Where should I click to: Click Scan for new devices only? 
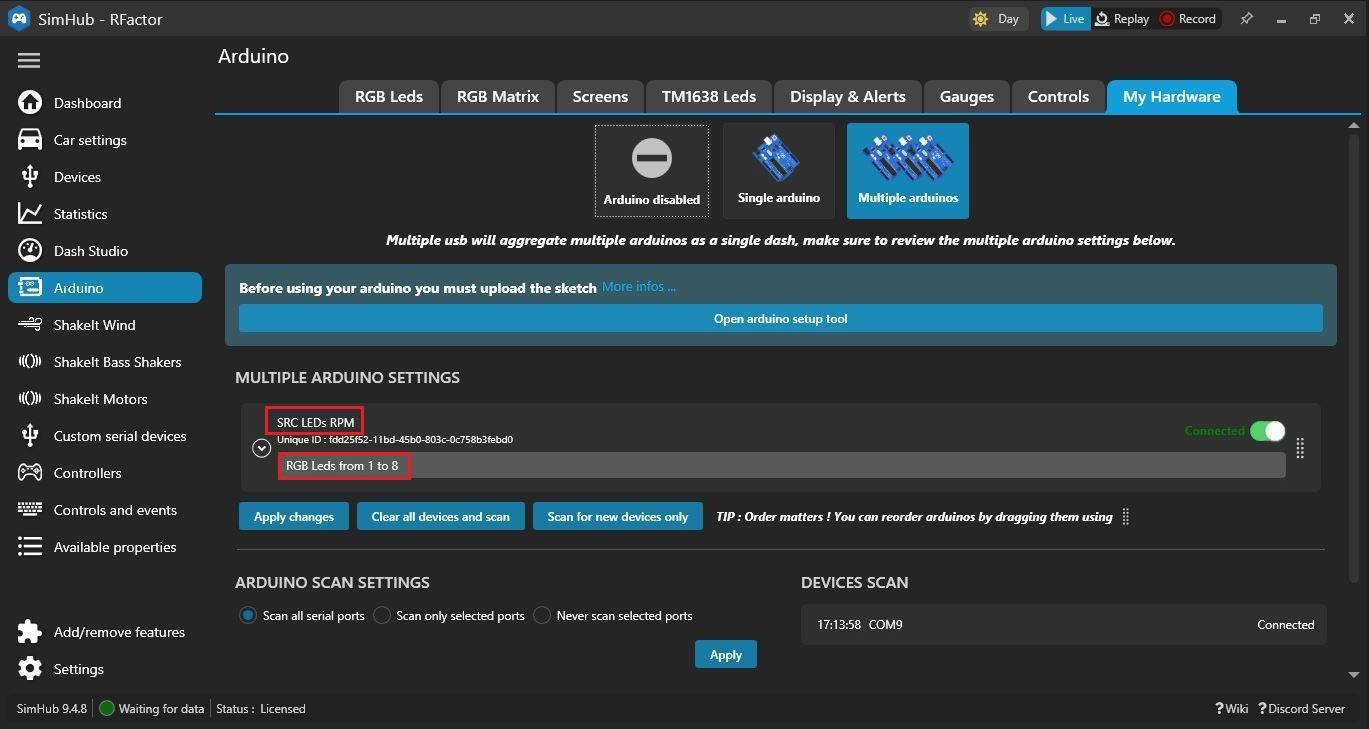[x=618, y=516]
